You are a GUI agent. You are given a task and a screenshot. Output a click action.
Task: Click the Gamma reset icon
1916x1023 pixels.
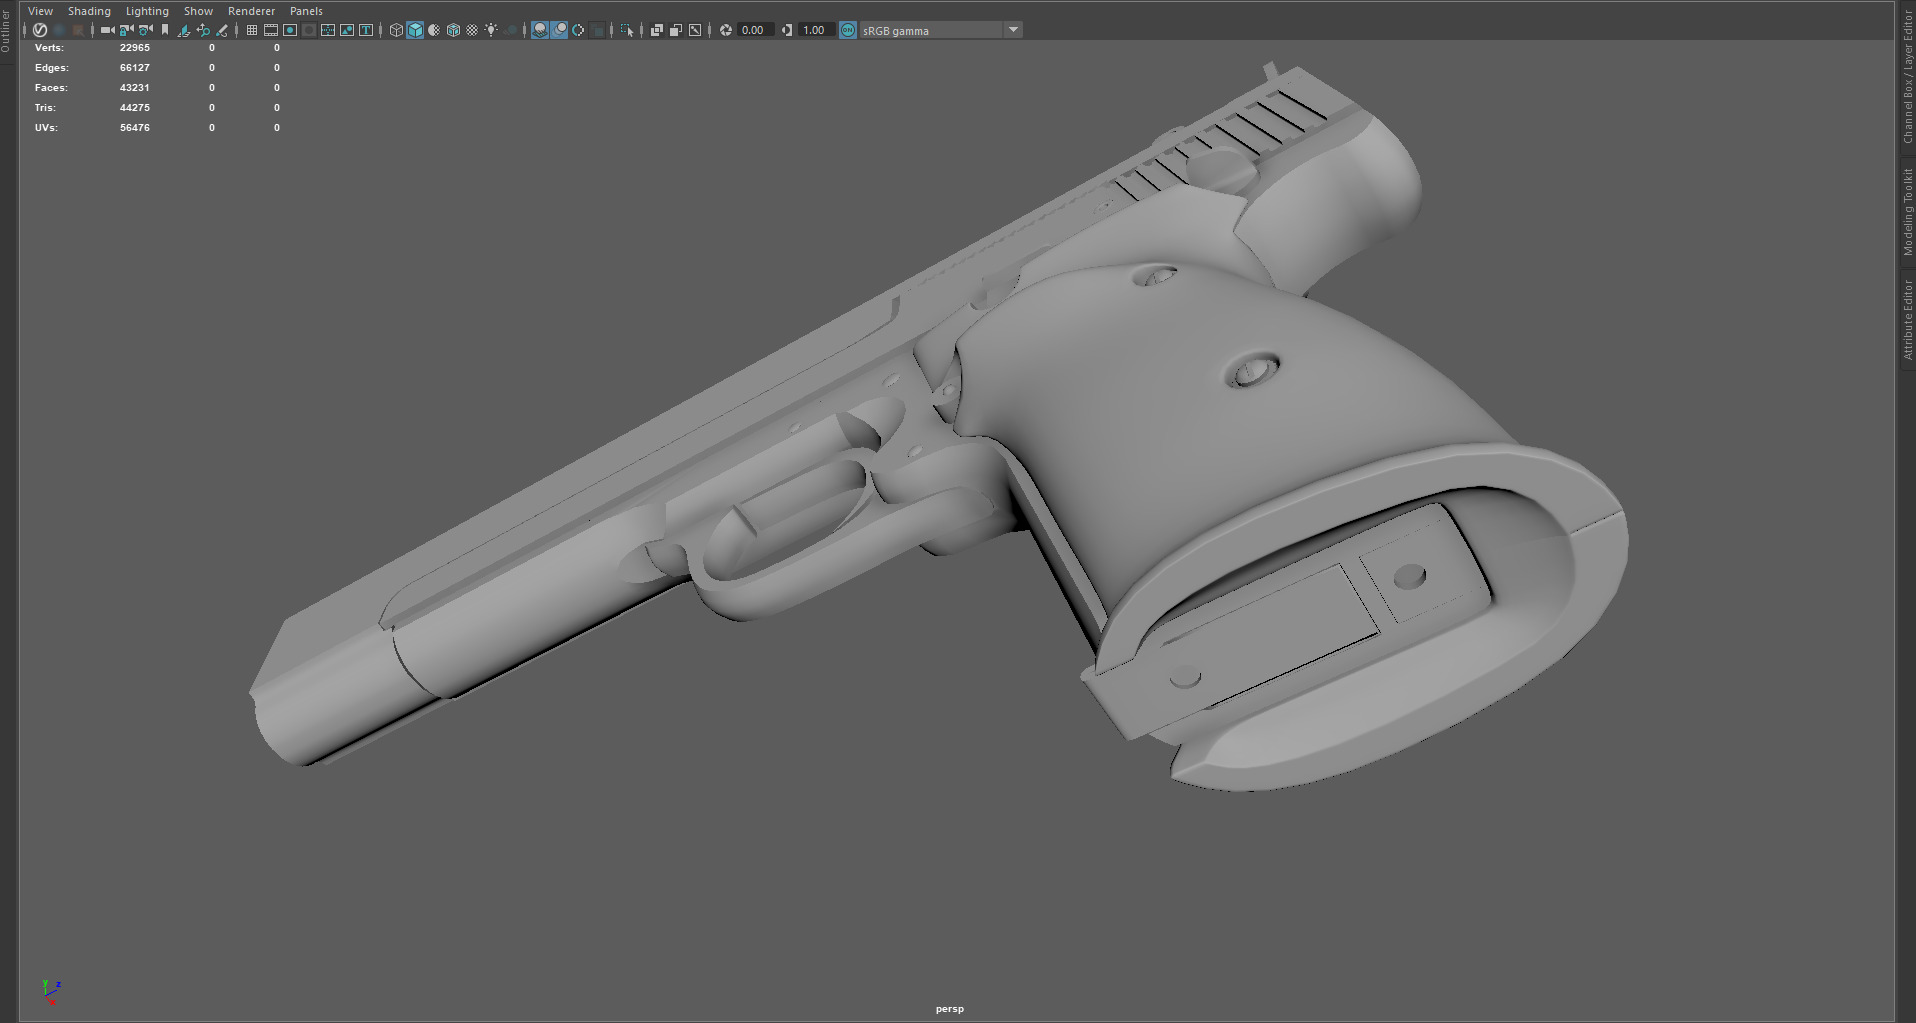click(787, 30)
